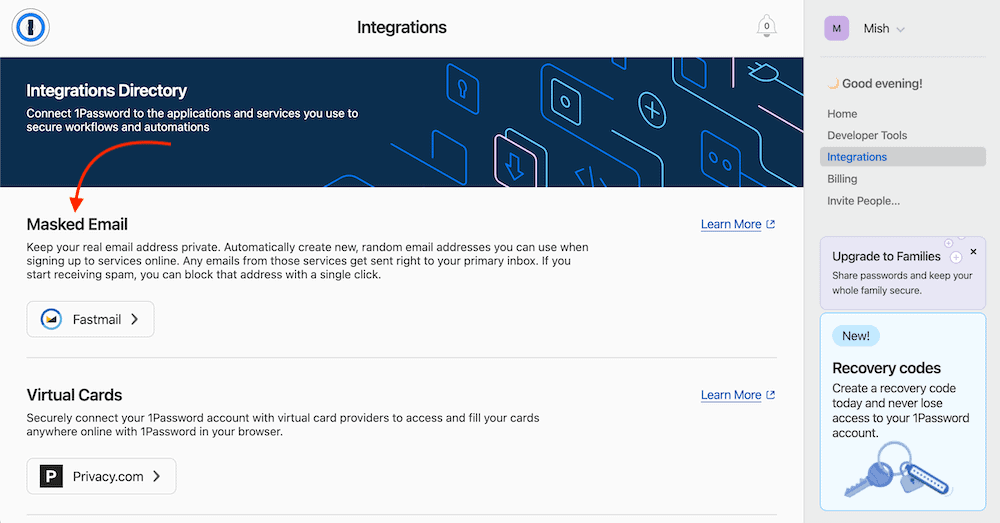
Task: Open the Fastmail integration
Action: 90,319
